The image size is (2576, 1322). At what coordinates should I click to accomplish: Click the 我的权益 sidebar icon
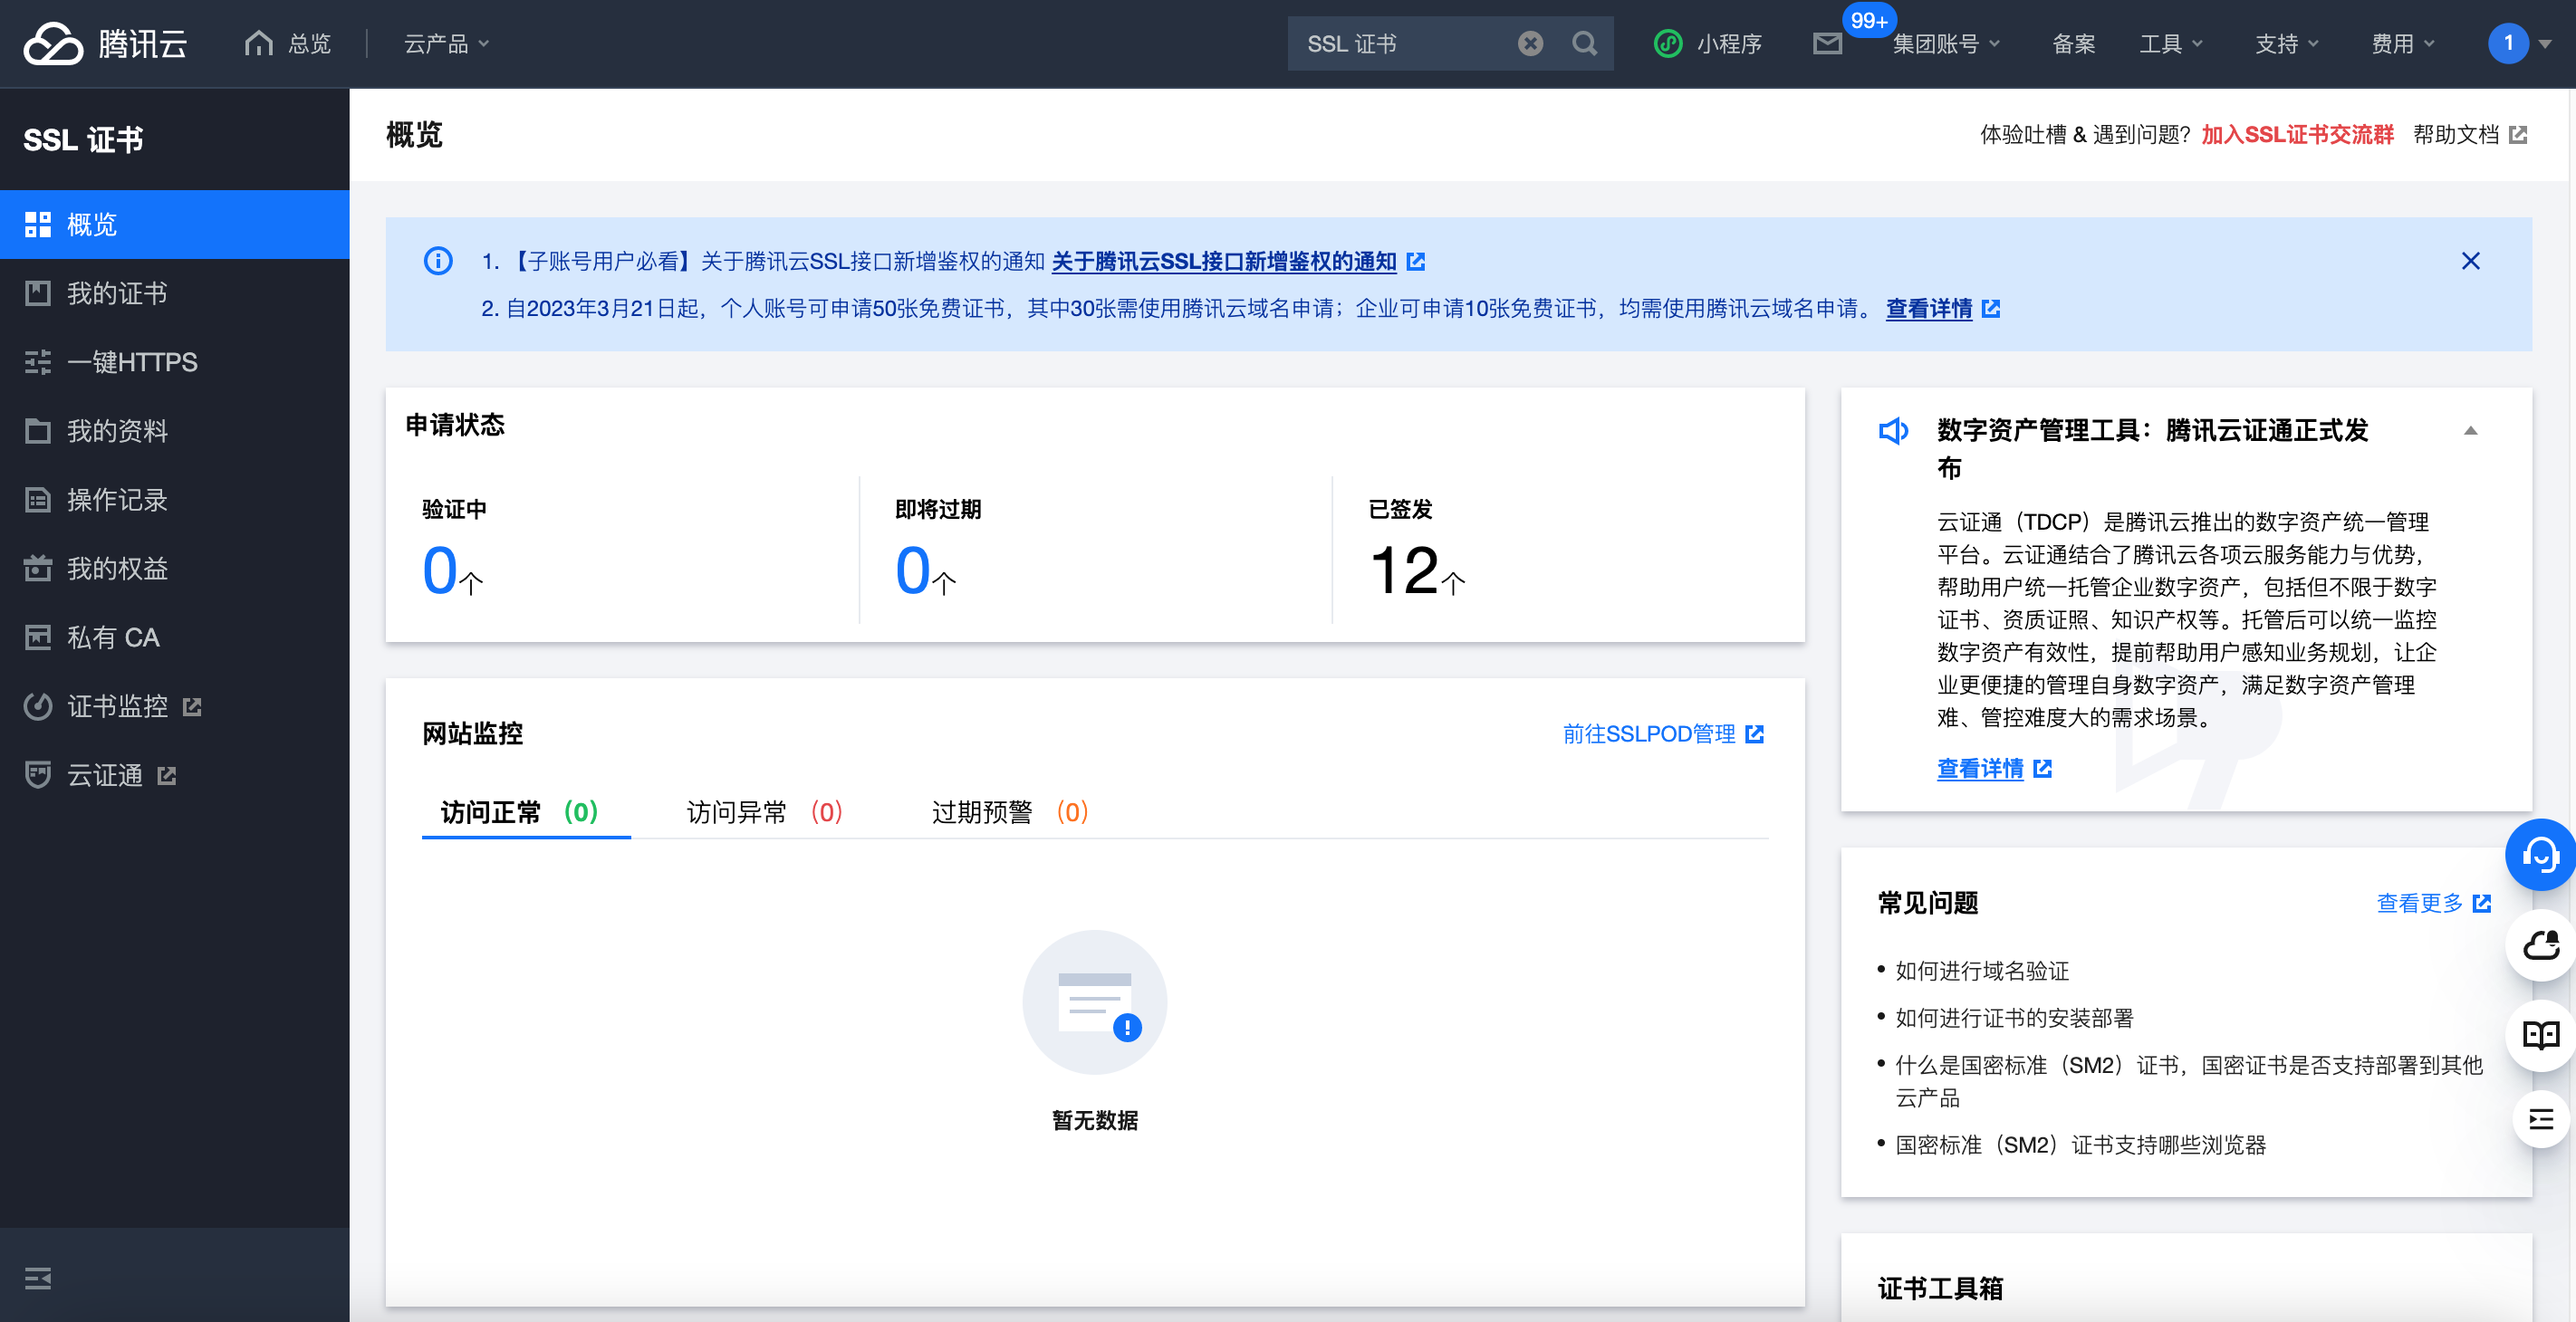(38, 568)
